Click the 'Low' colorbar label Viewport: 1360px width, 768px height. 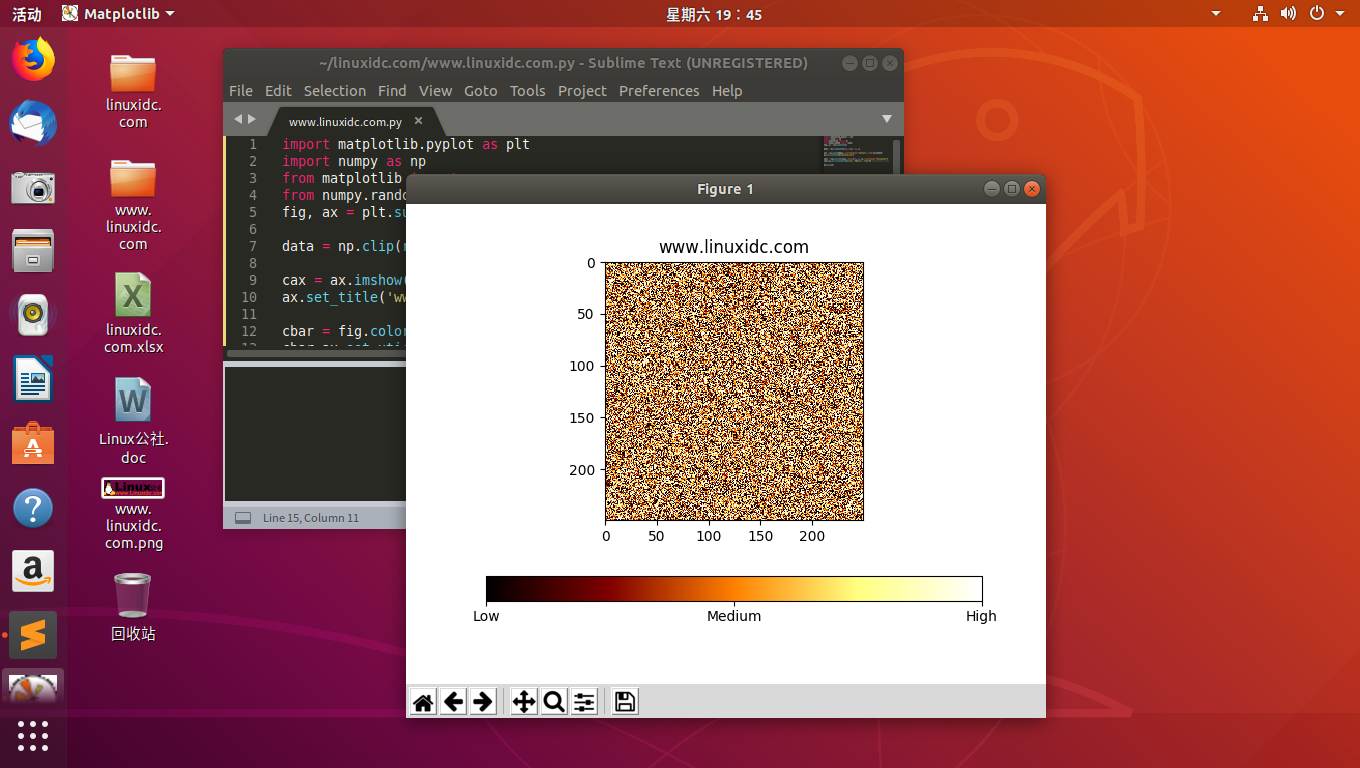(x=486, y=616)
